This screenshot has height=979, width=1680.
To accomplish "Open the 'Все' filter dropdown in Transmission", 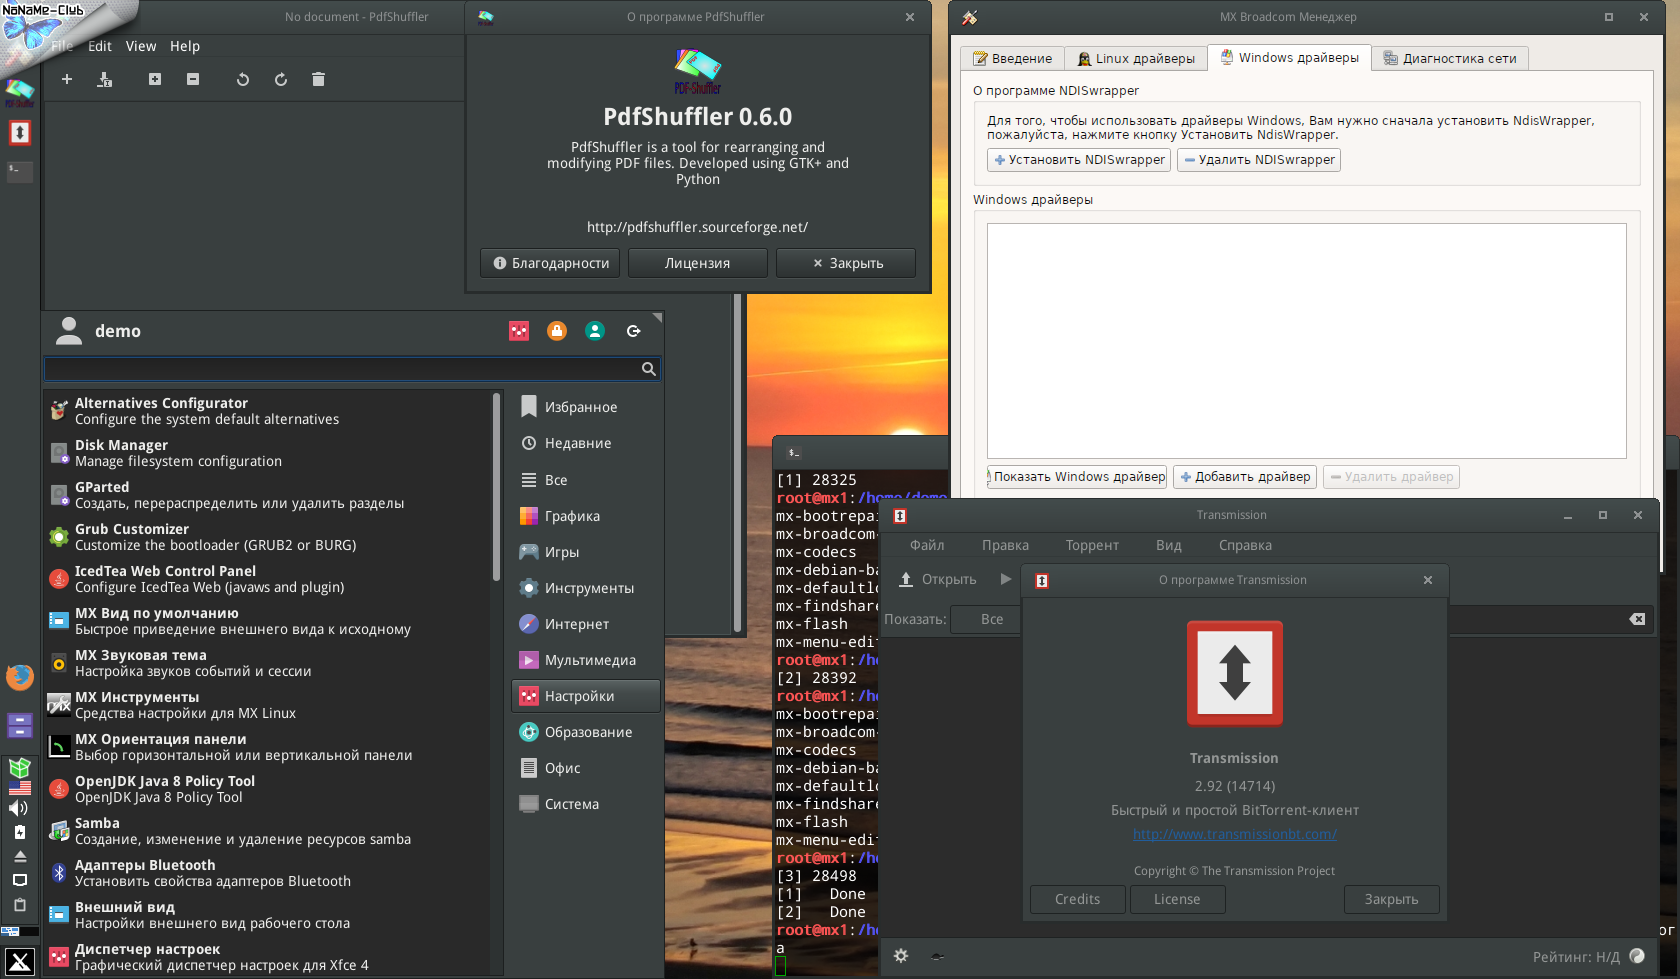I will (991, 619).
